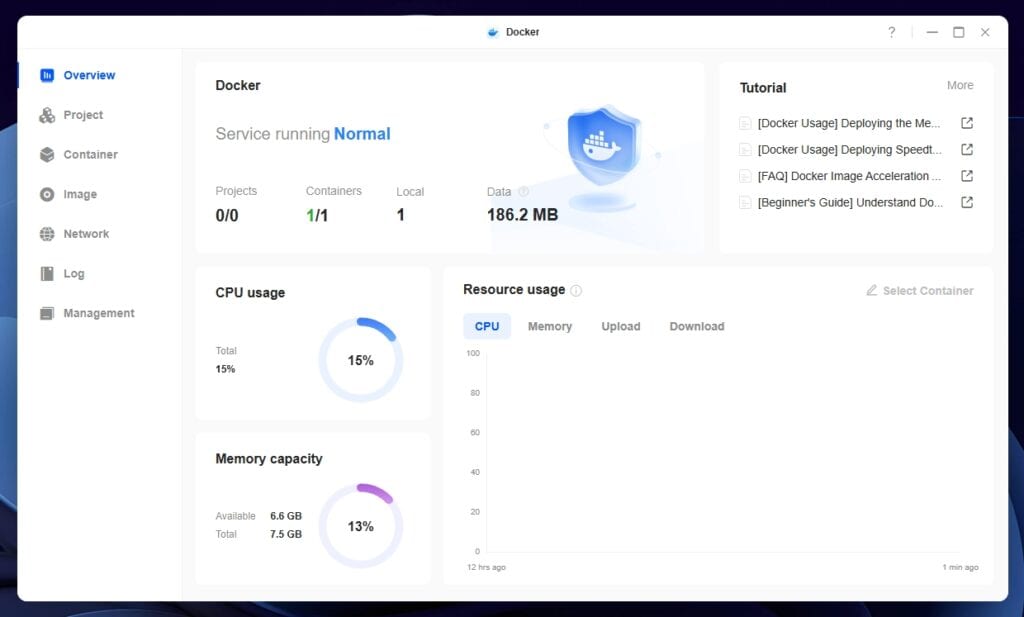Select the Container cube icon
The image size is (1024, 617).
click(x=47, y=155)
